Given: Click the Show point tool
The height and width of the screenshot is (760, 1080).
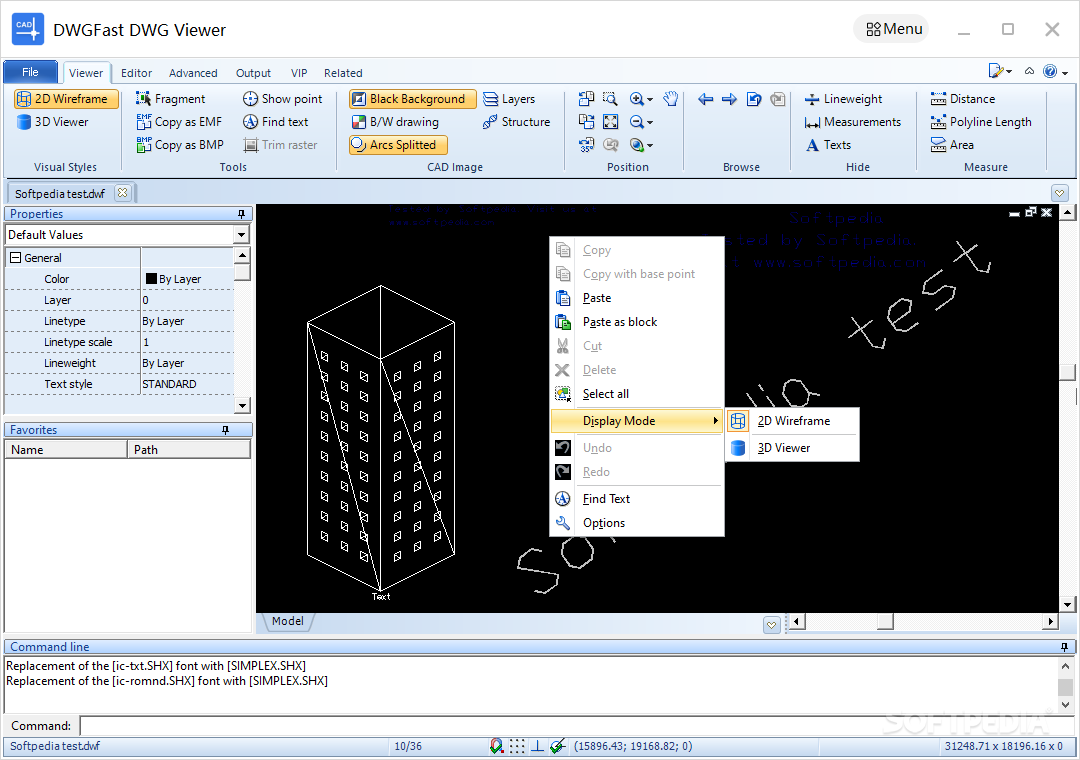Looking at the screenshot, I should click(282, 99).
